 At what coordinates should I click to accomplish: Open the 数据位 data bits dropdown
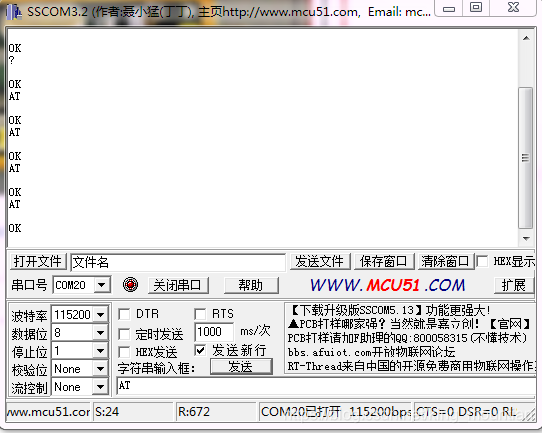tap(101, 333)
